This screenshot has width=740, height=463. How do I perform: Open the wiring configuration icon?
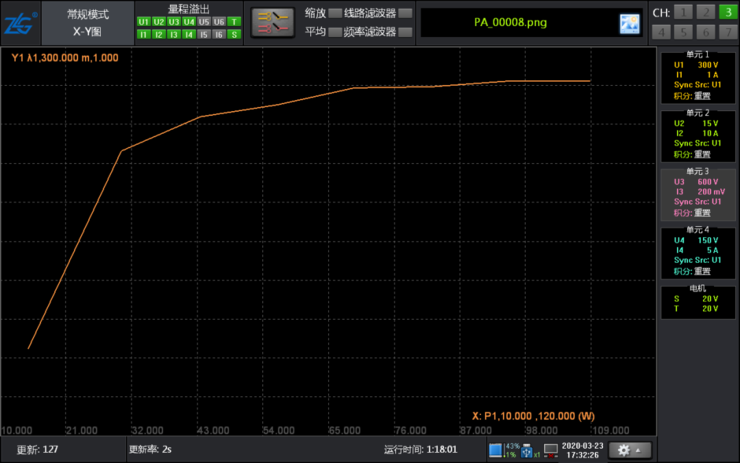(273, 22)
